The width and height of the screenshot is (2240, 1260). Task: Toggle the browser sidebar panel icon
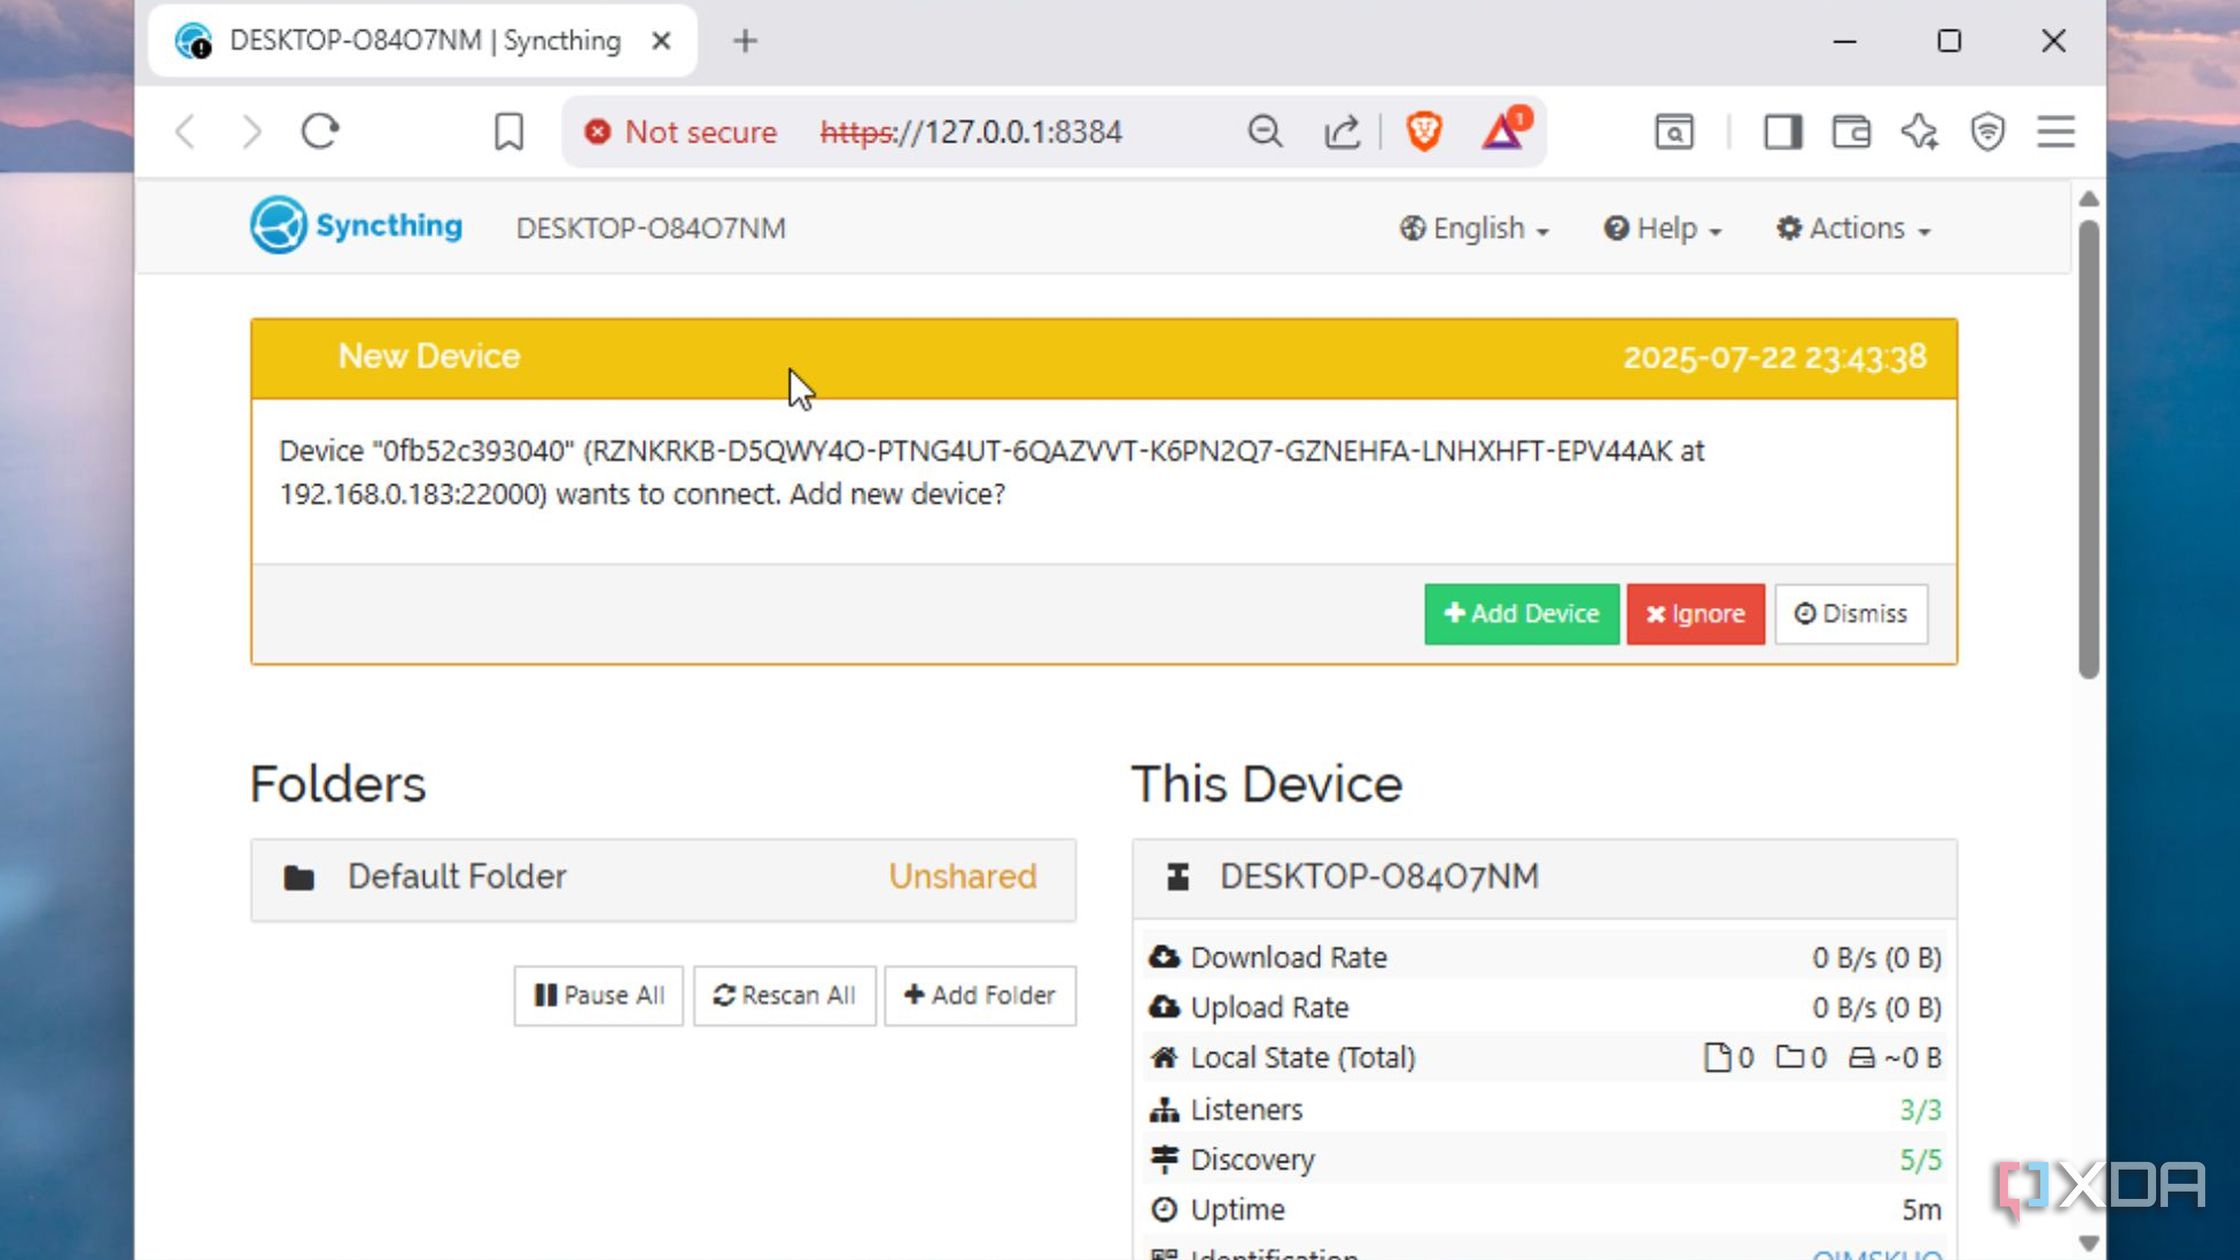coord(1782,131)
